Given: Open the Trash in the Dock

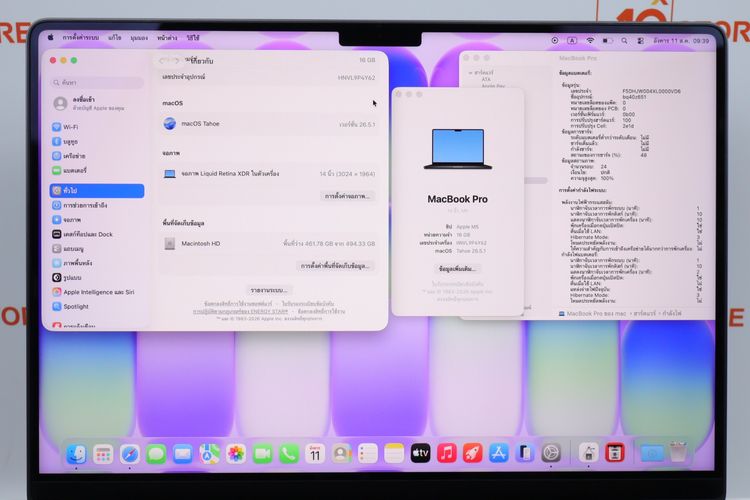Looking at the screenshot, I should tap(678, 453).
